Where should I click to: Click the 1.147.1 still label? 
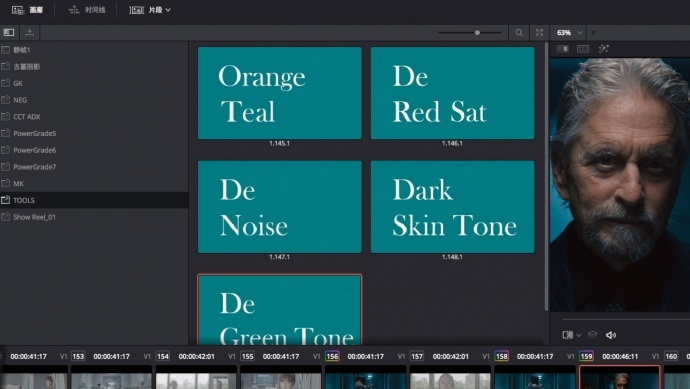279,257
